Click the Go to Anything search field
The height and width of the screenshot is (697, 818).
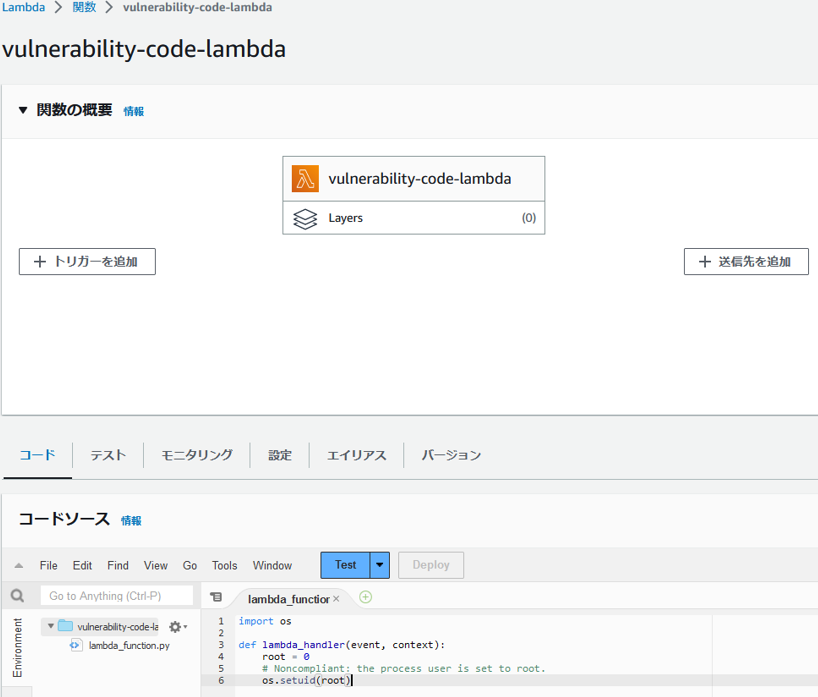(117, 596)
